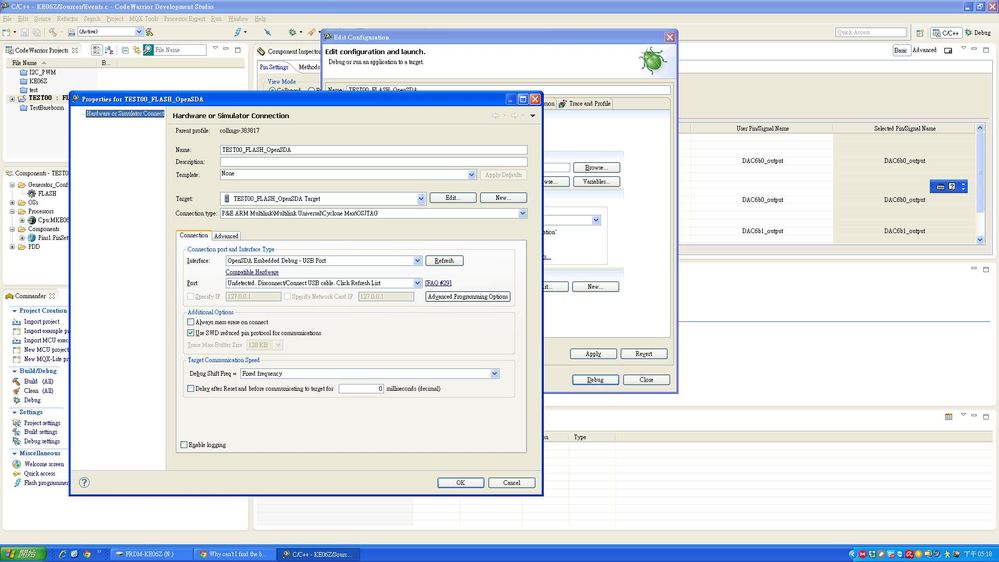Click Build (All) in Commander panel

pos(38,381)
